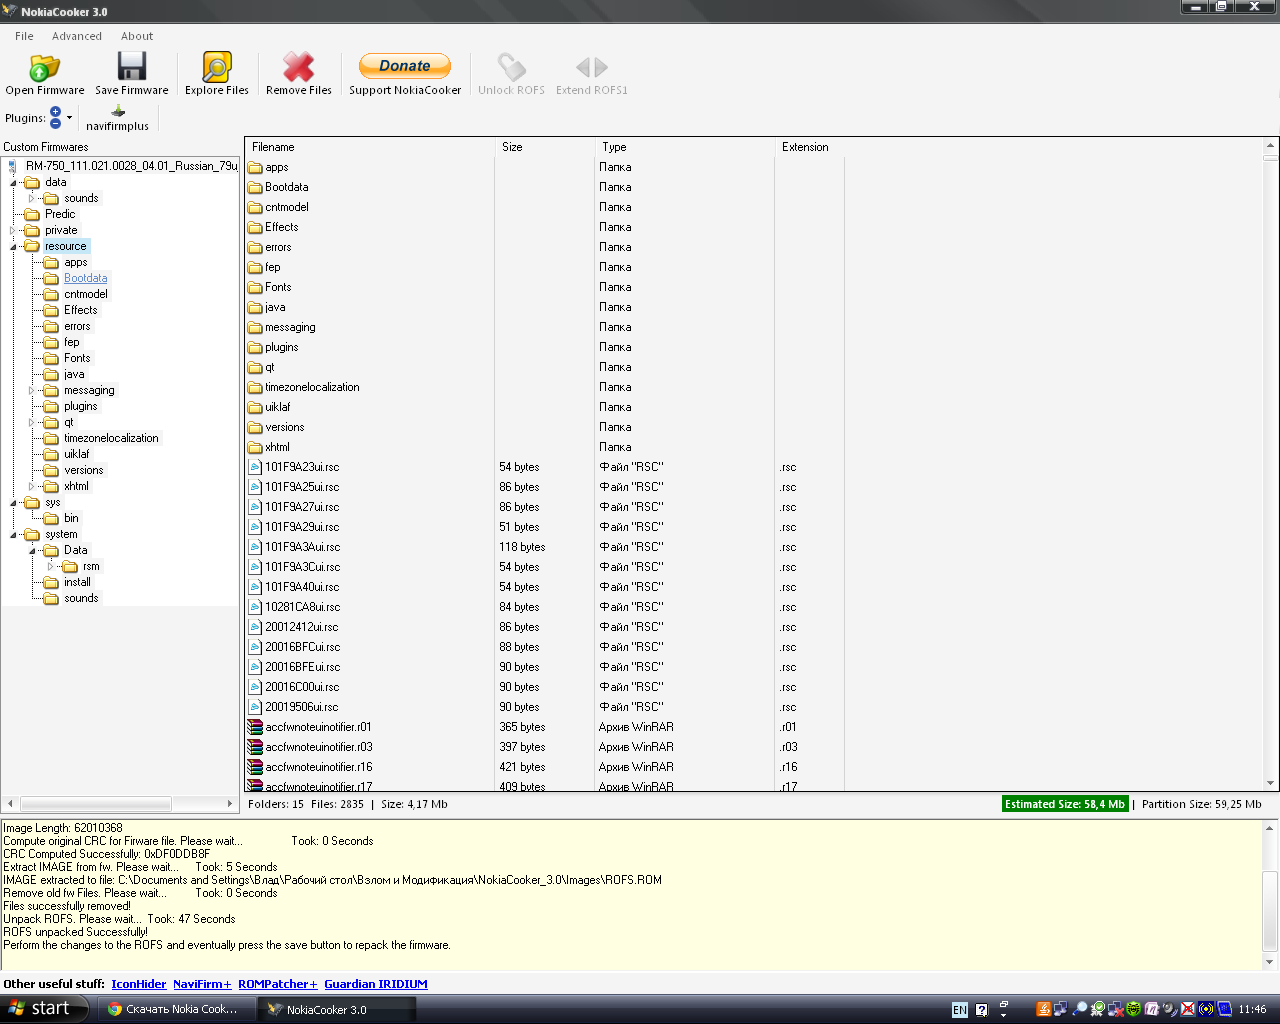The width and height of the screenshot is (1280, 1024).
Task: Select file 101F9A23ui.rsc icon
Action: pos(255,467)
